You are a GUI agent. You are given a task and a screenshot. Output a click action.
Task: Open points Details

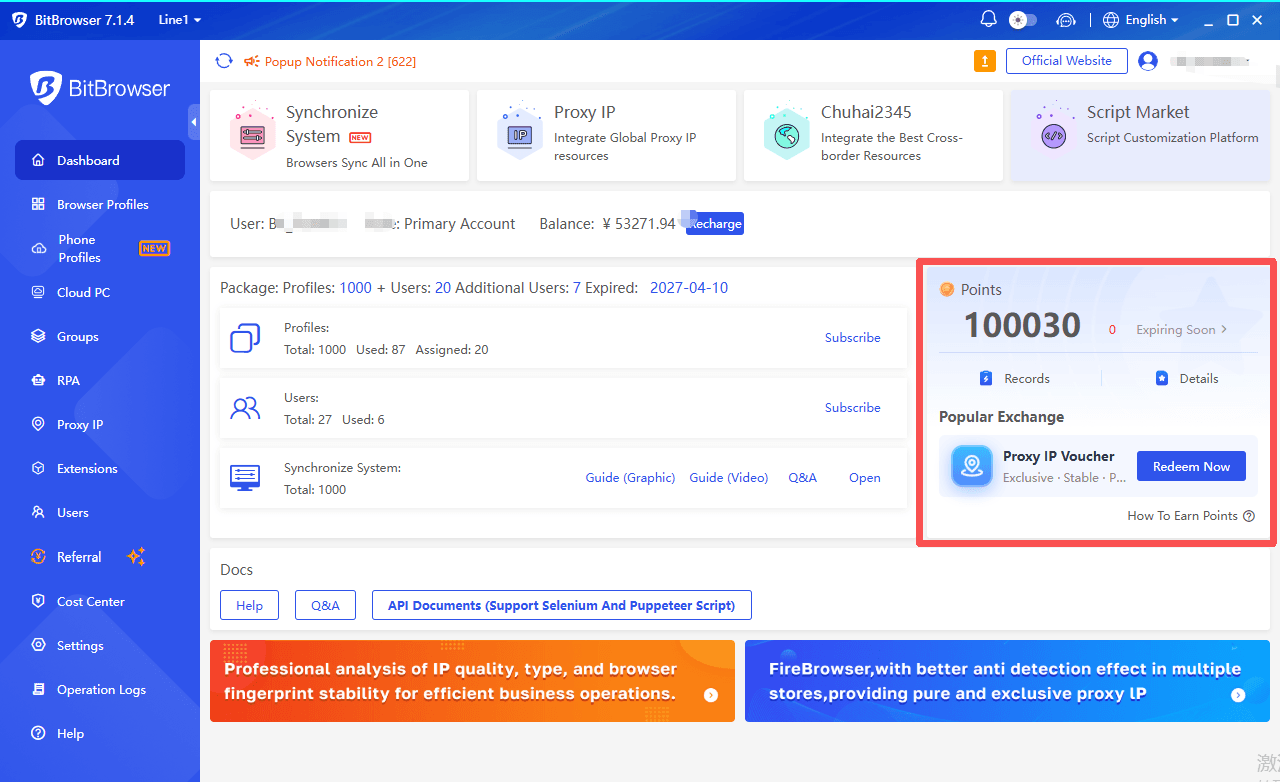tap(1187, 378)
